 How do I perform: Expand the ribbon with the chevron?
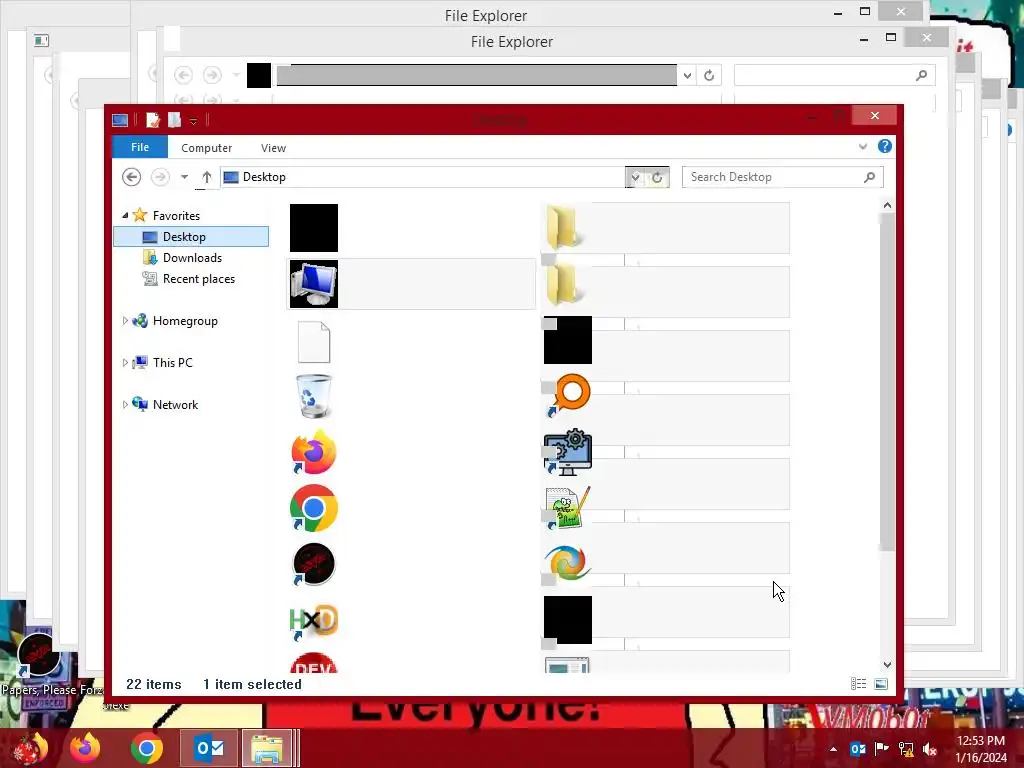pos(863,147)
